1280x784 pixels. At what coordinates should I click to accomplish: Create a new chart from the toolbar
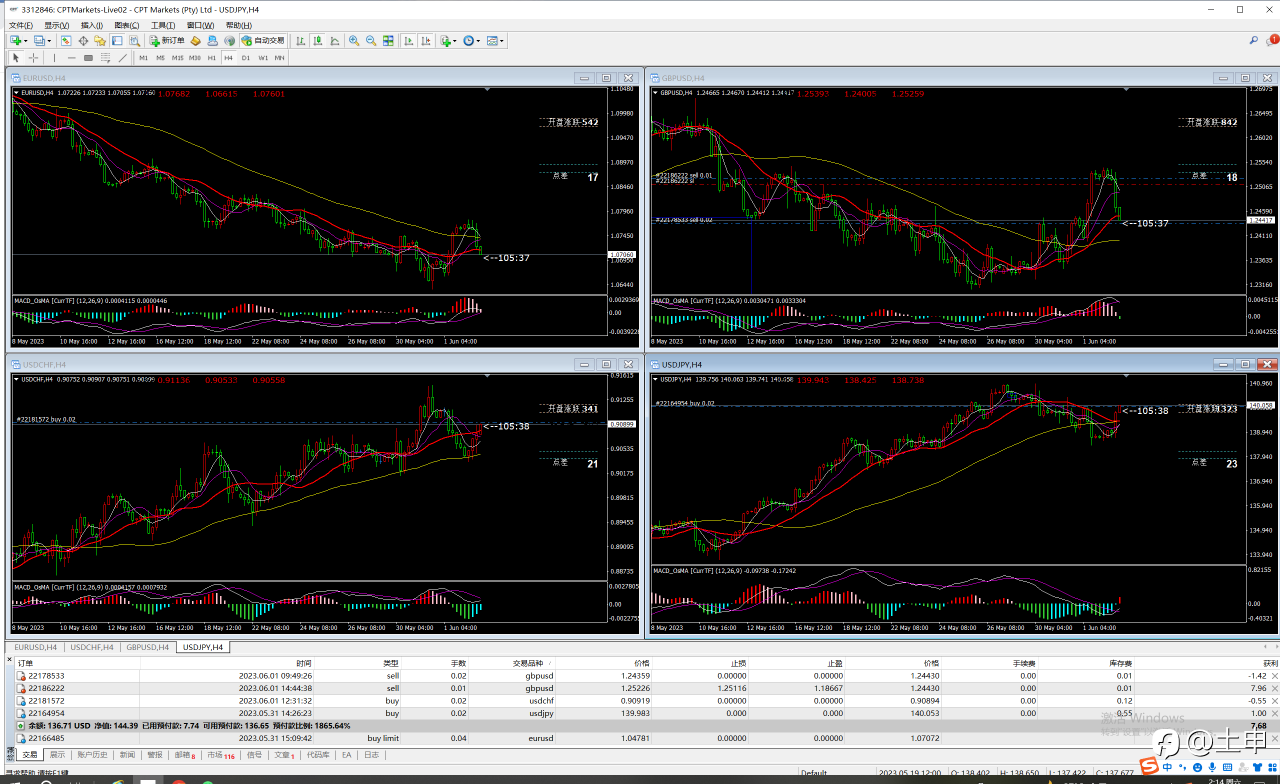pyautogui.click(x=16, y=41)
